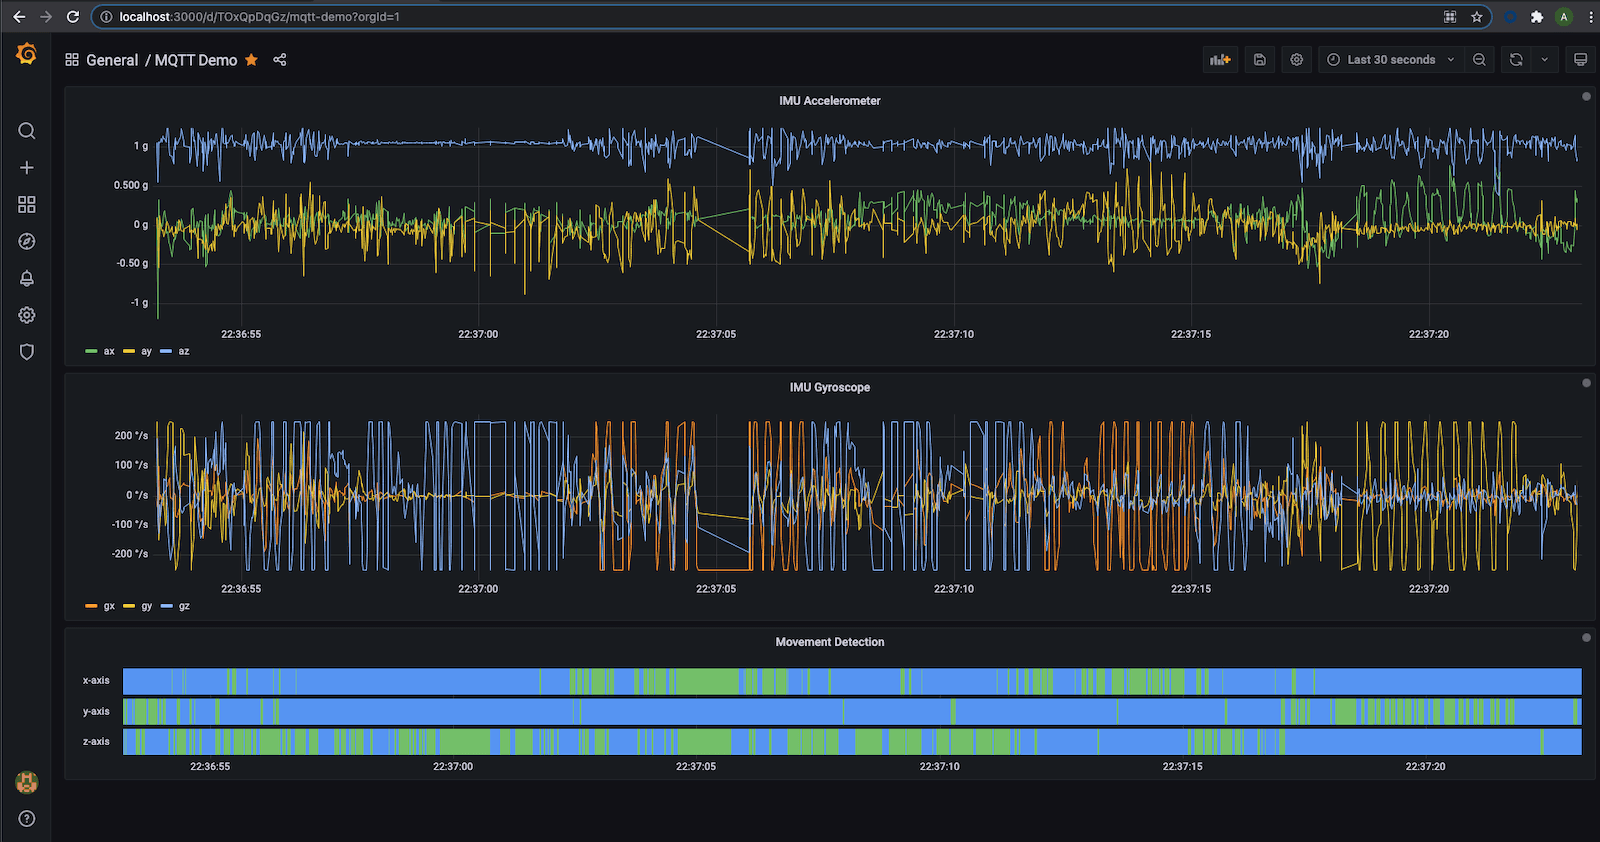Expand the refresh interval dropdown arrow
Screen dimensions: 1600x842
coord(1545,60)
